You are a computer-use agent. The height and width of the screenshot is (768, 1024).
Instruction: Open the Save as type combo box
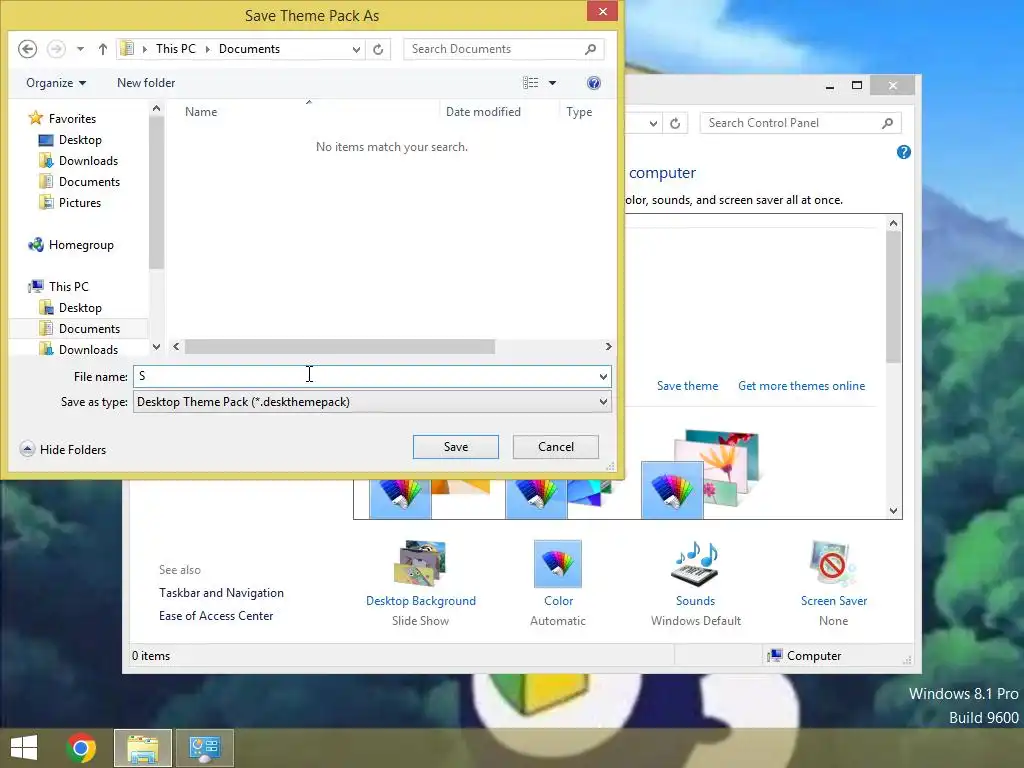[x=372, y=402]
